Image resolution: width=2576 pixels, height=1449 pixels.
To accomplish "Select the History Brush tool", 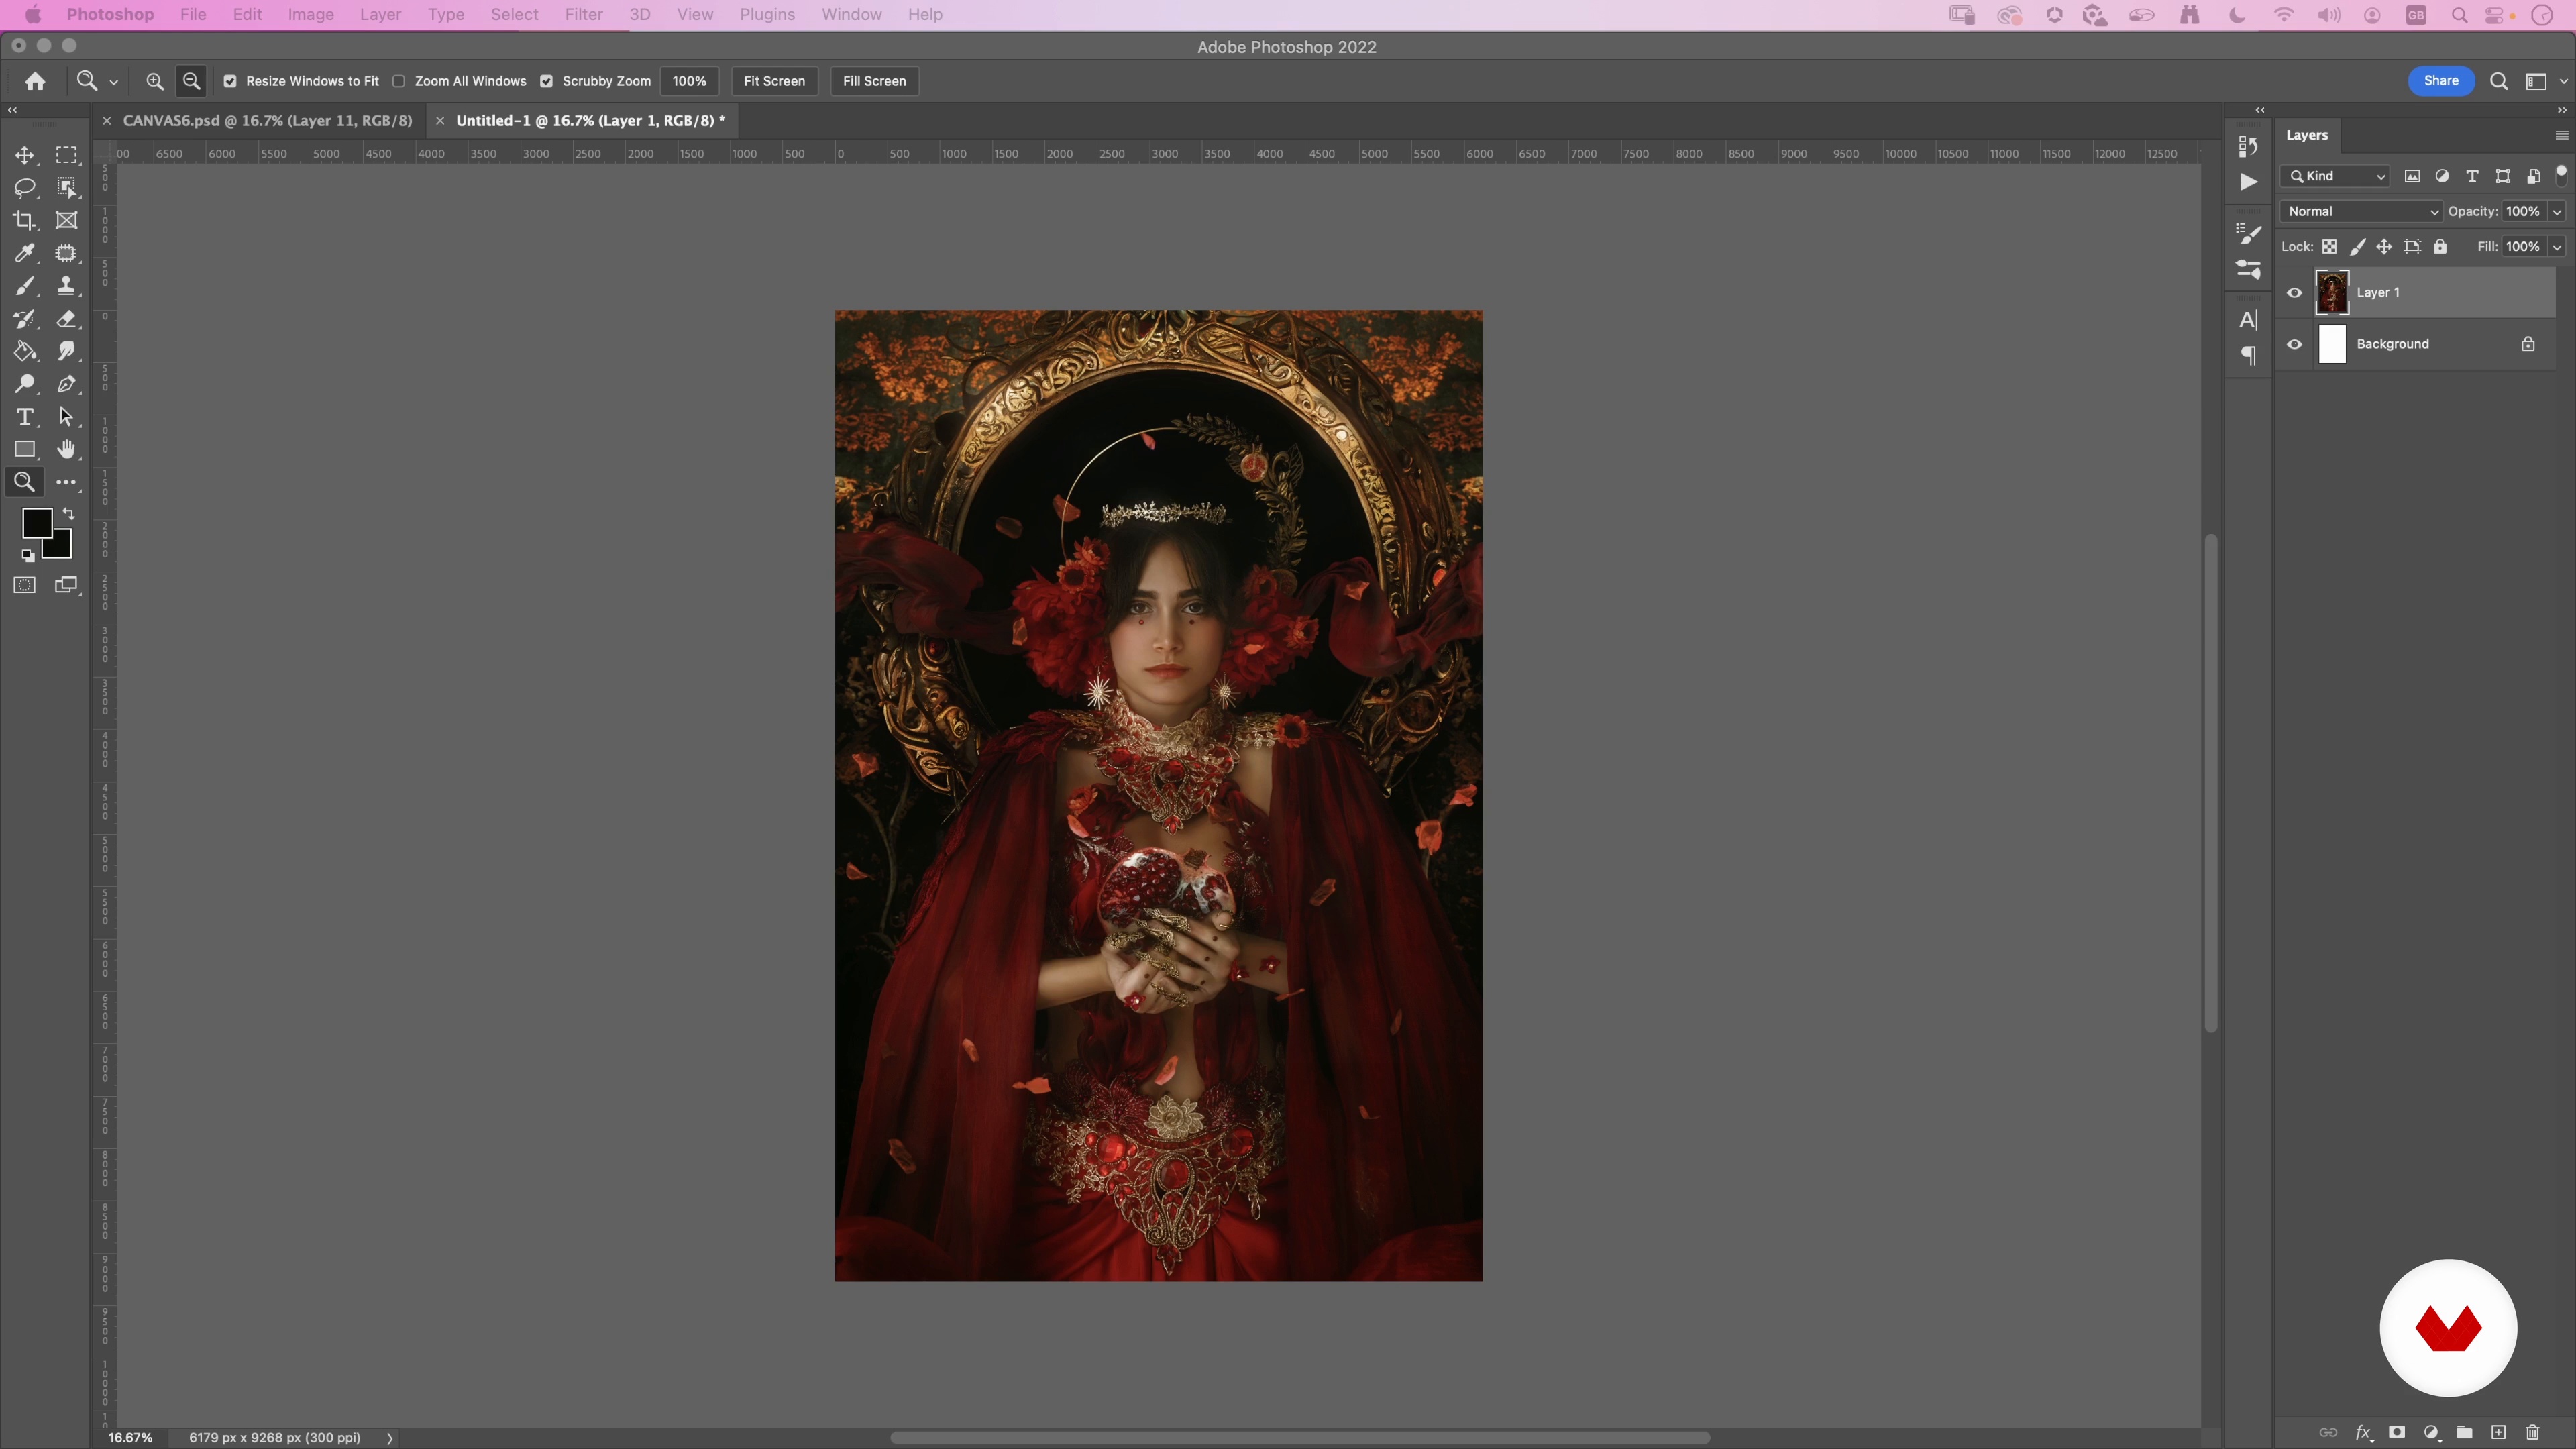I will (24, 319).
